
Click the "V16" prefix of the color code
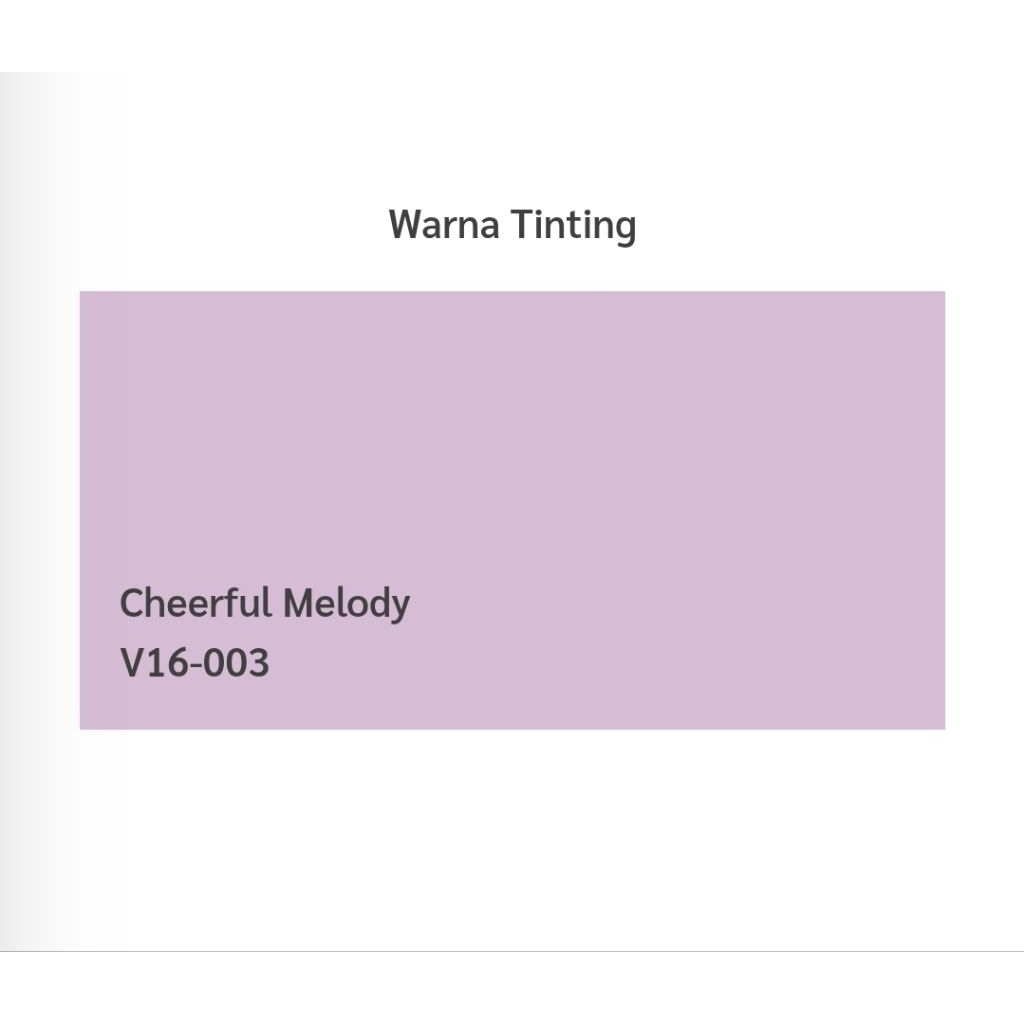(153, 662)
